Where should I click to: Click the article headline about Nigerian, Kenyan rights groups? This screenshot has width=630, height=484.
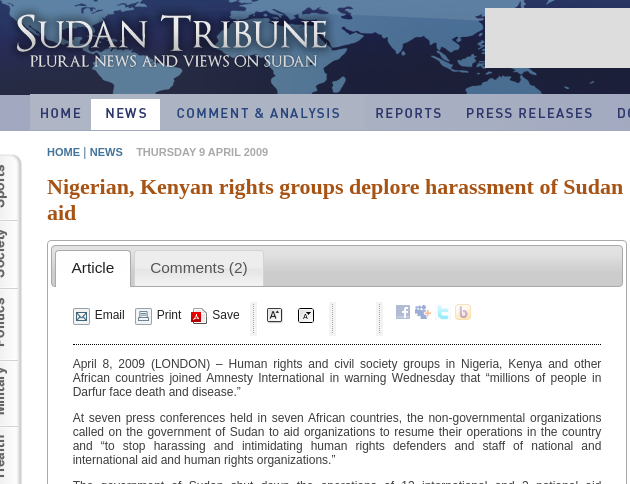pos(335,200)
